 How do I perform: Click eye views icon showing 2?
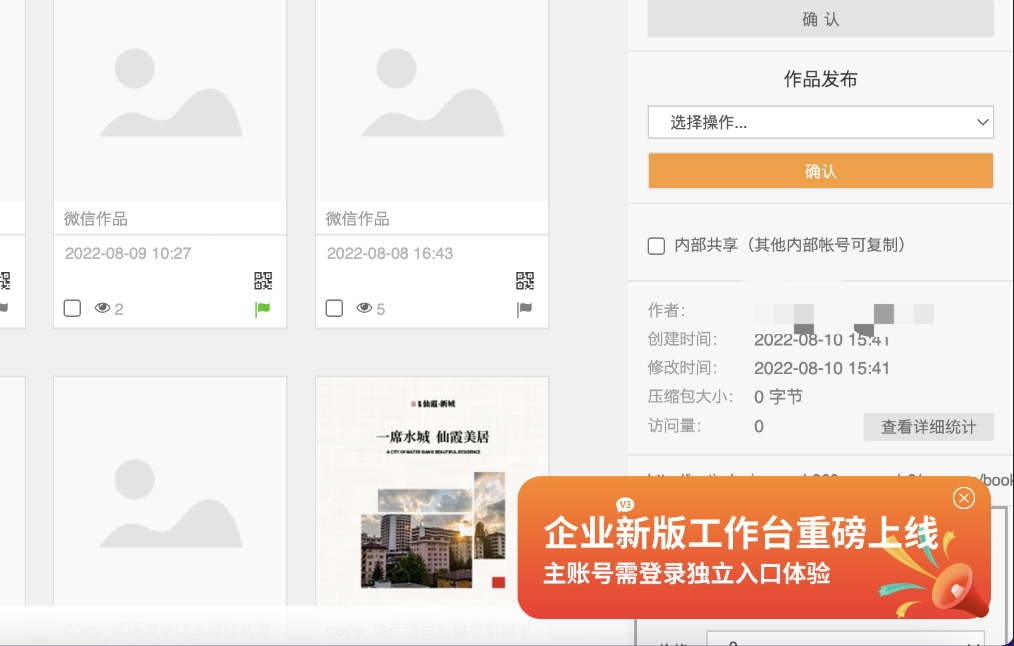coord(102,309)
